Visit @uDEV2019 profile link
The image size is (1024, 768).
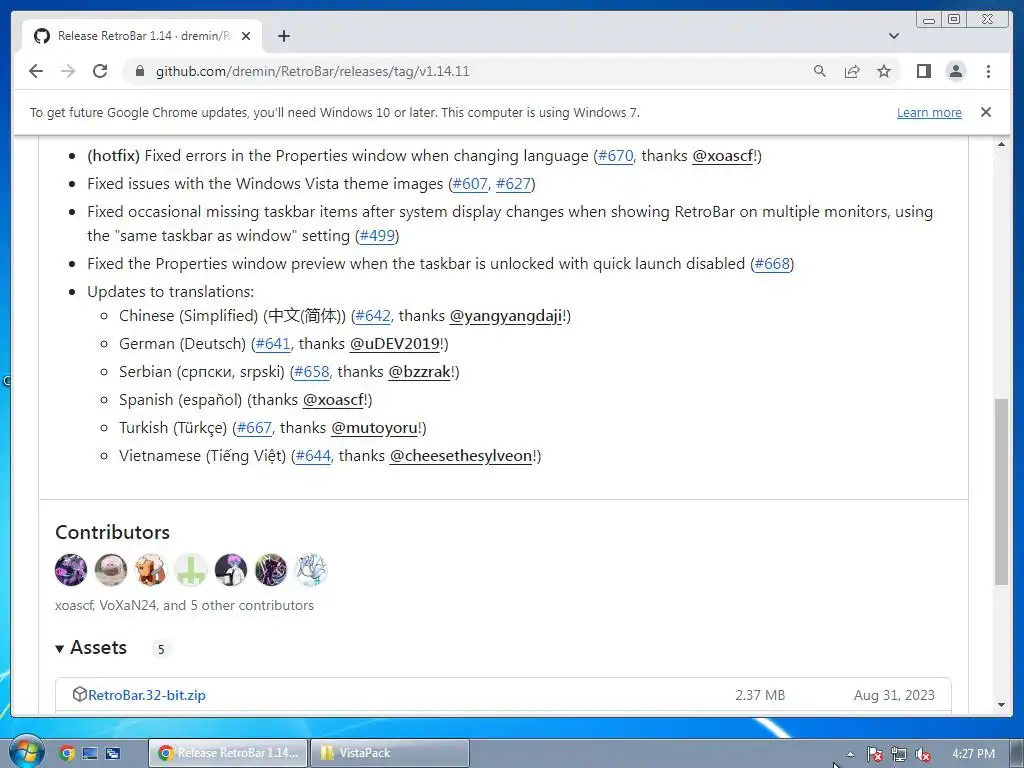pos(394,344)
